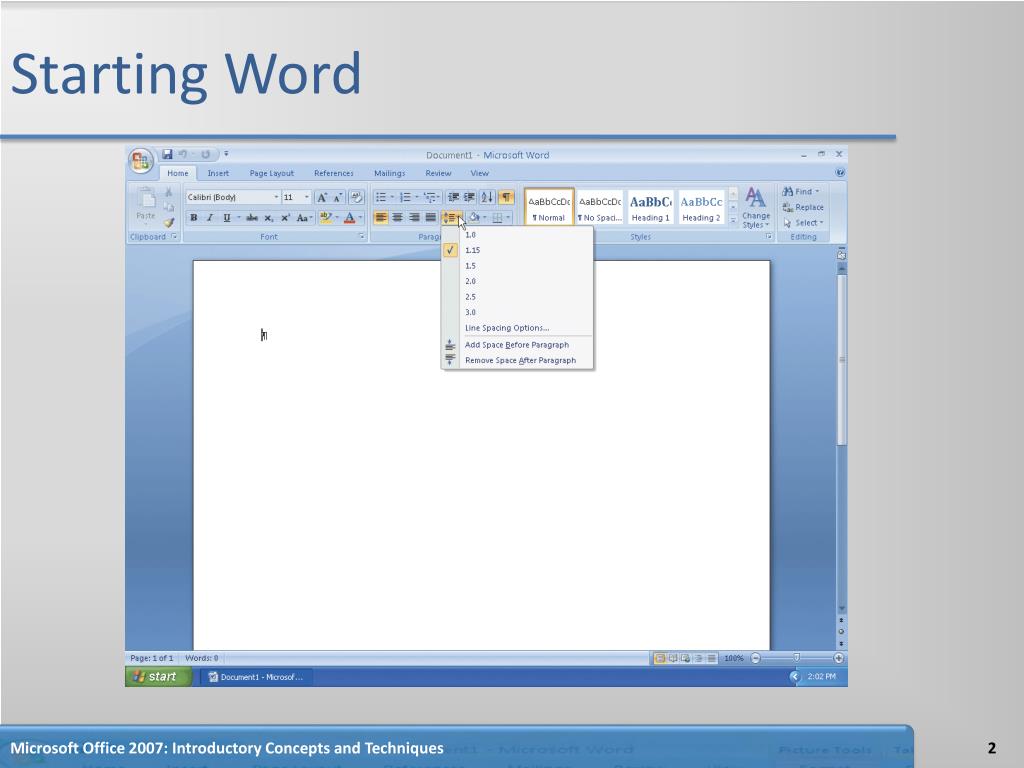1024x768 pixels.
Task: Click the 100% zoom level indicator
Action: pos(734,658)
